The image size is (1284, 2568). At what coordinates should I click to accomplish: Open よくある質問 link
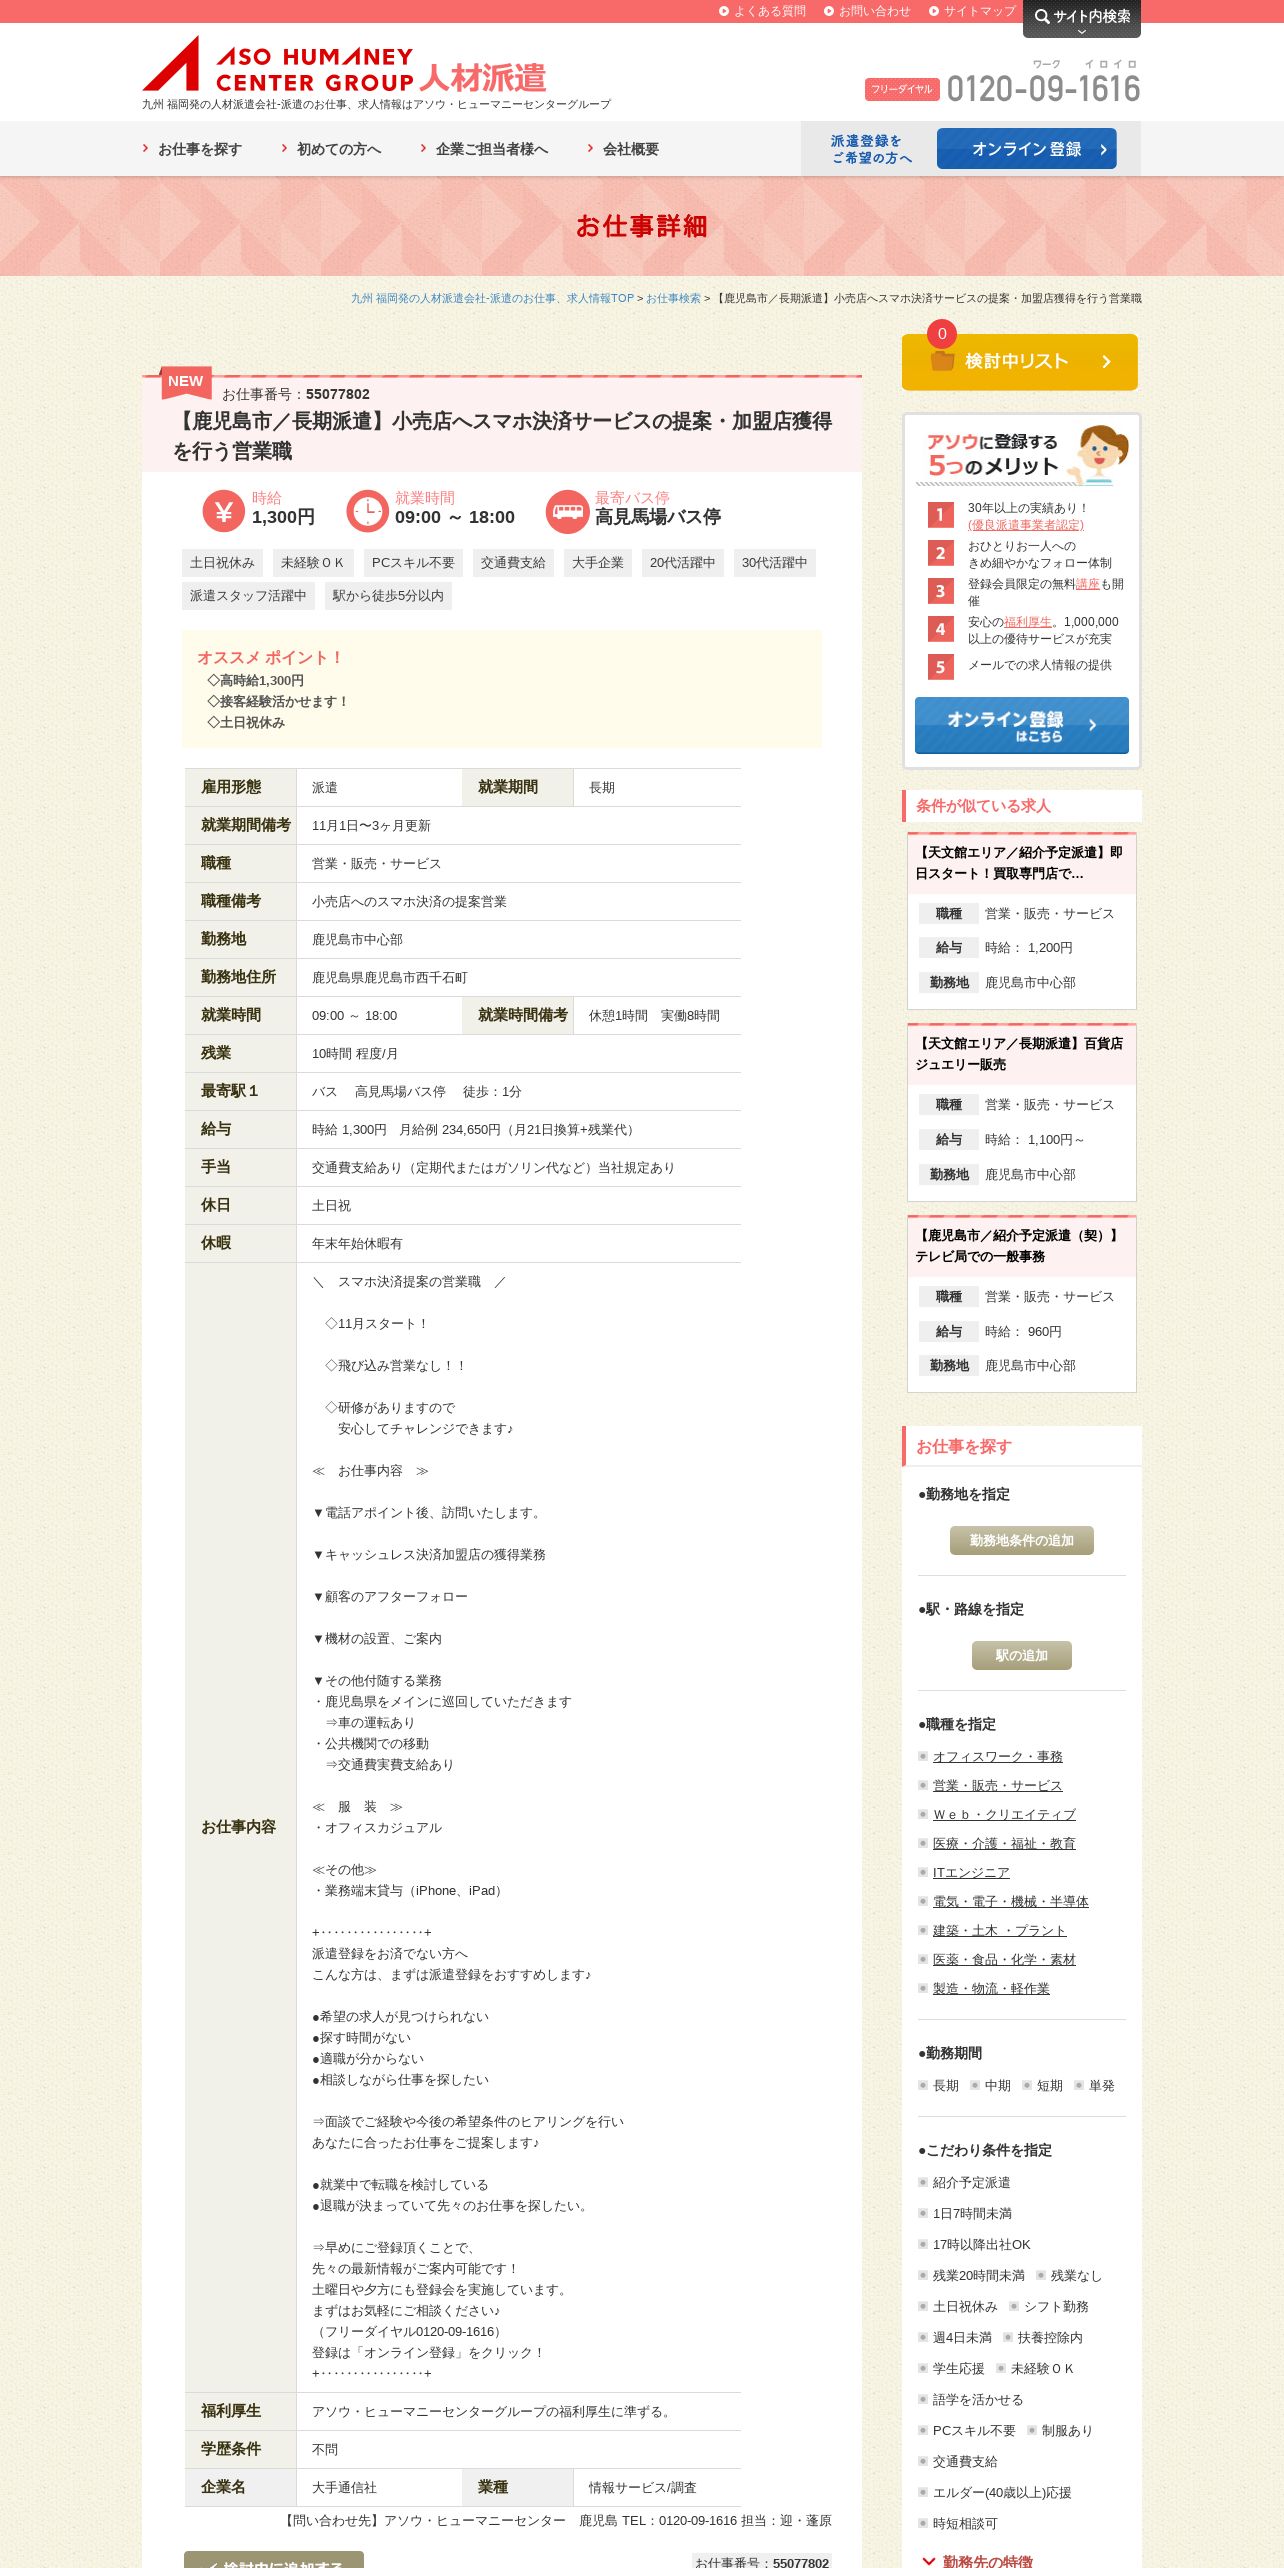[x=762, y=11]
